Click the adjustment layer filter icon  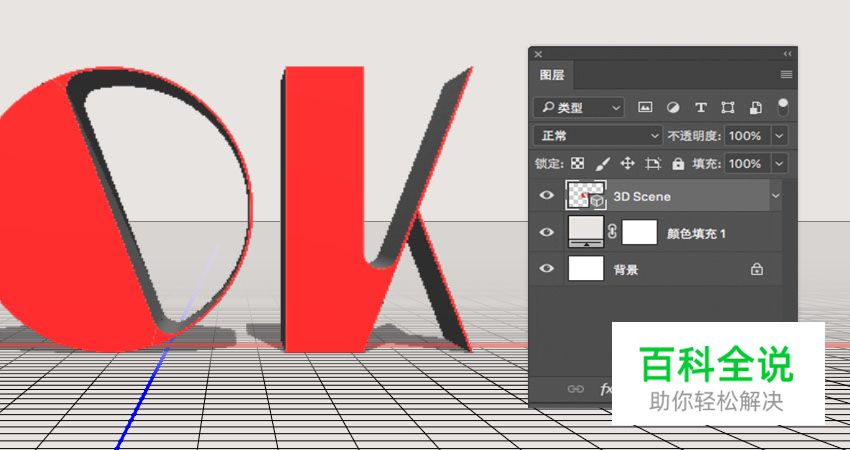tap(673, 107)
